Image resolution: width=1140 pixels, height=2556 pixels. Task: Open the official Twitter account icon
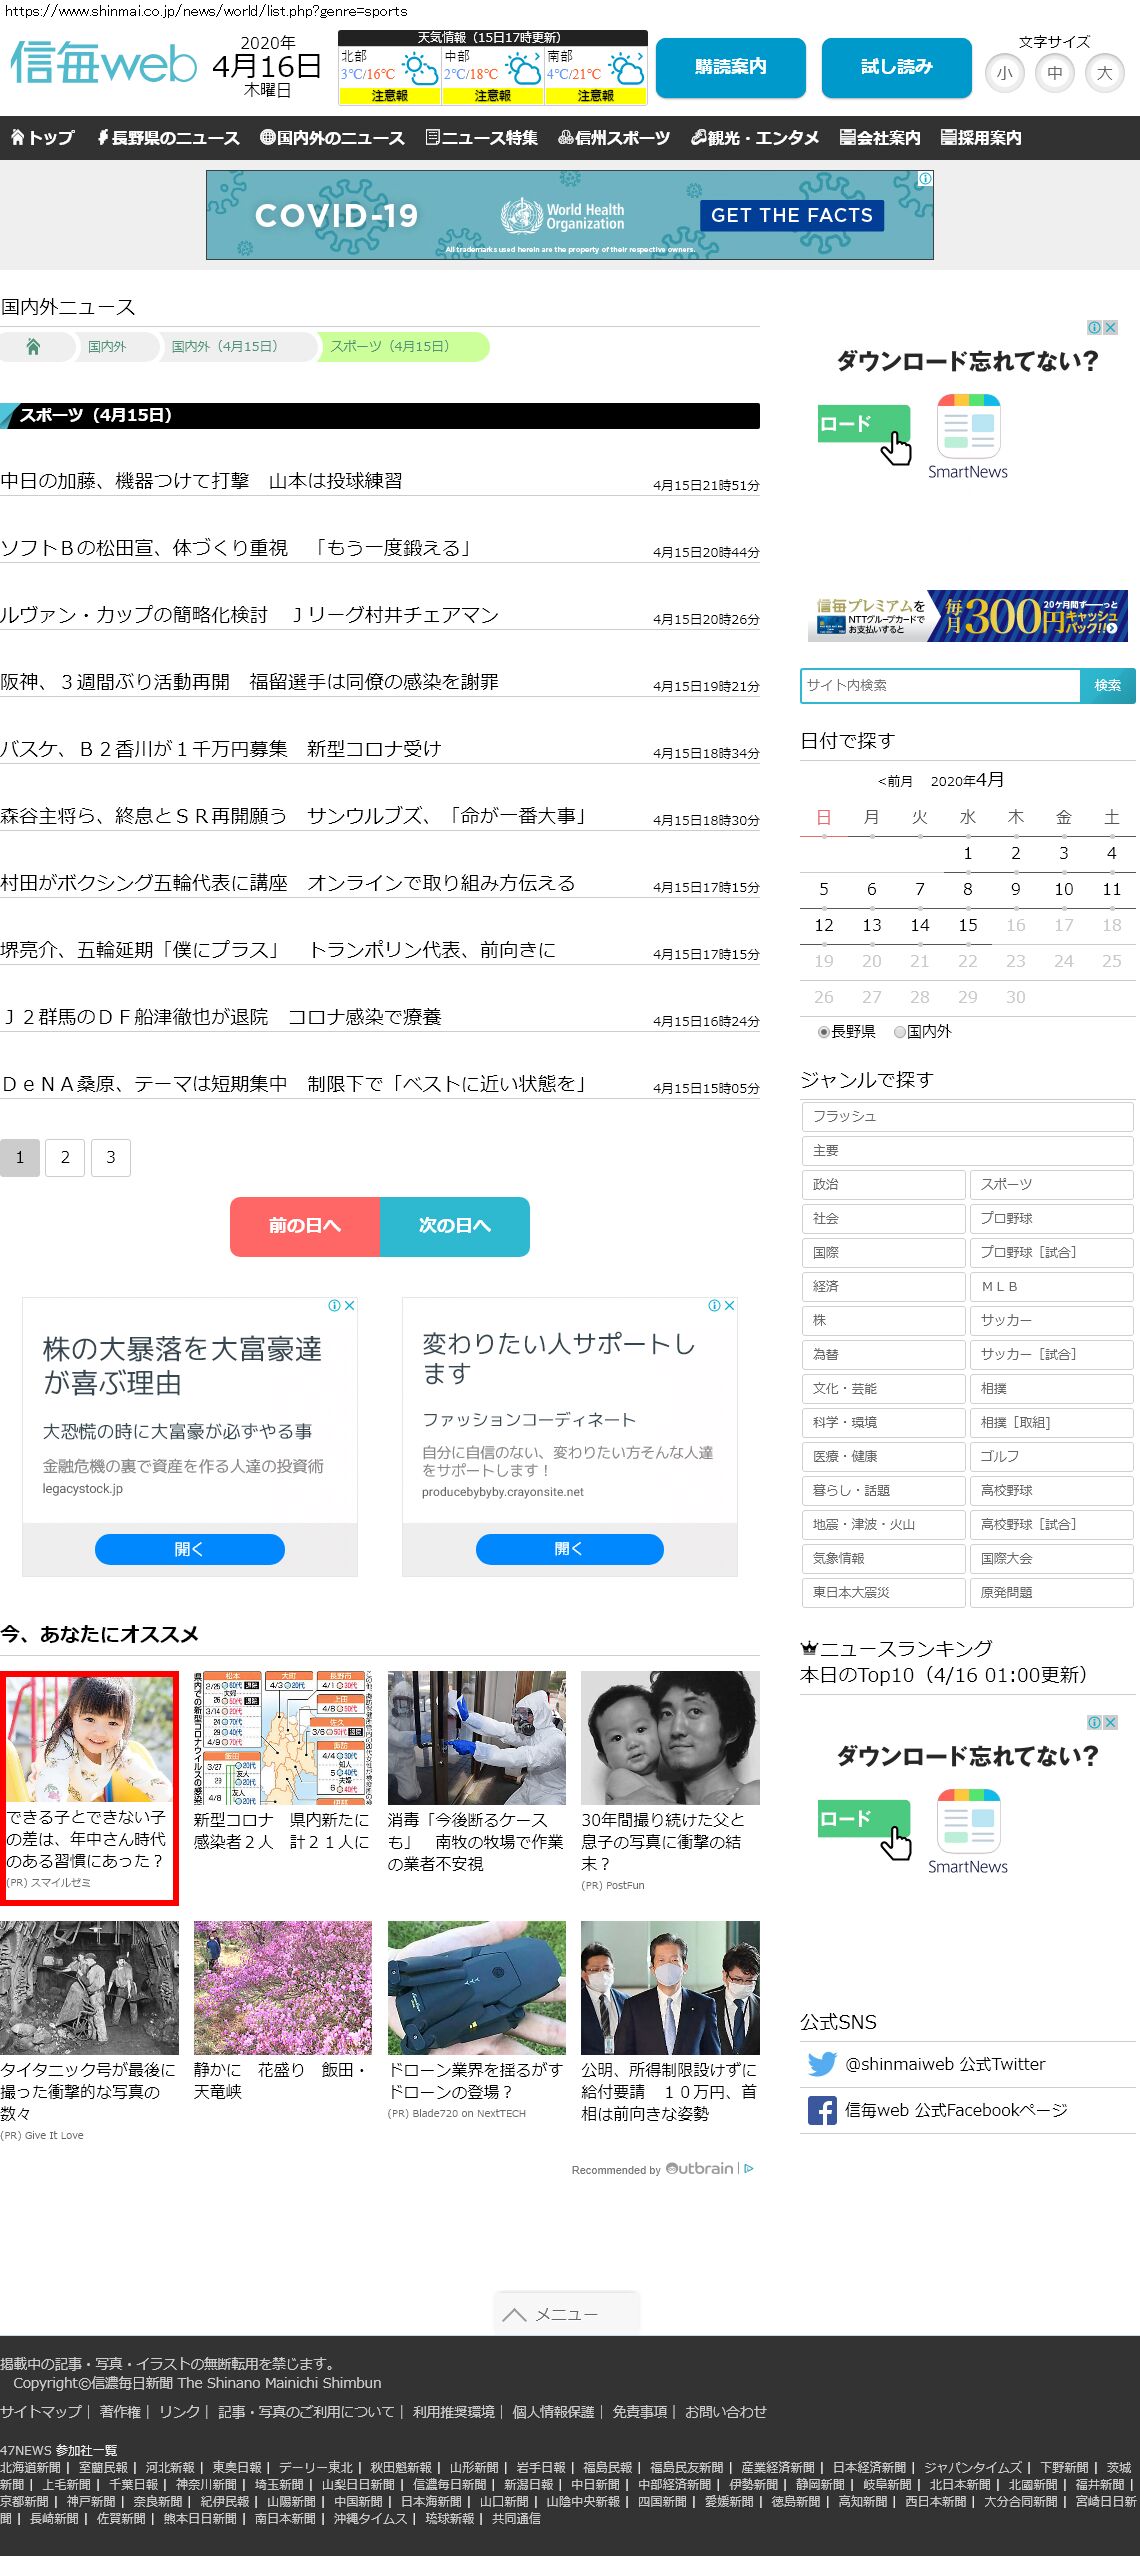coord(821,2064)
